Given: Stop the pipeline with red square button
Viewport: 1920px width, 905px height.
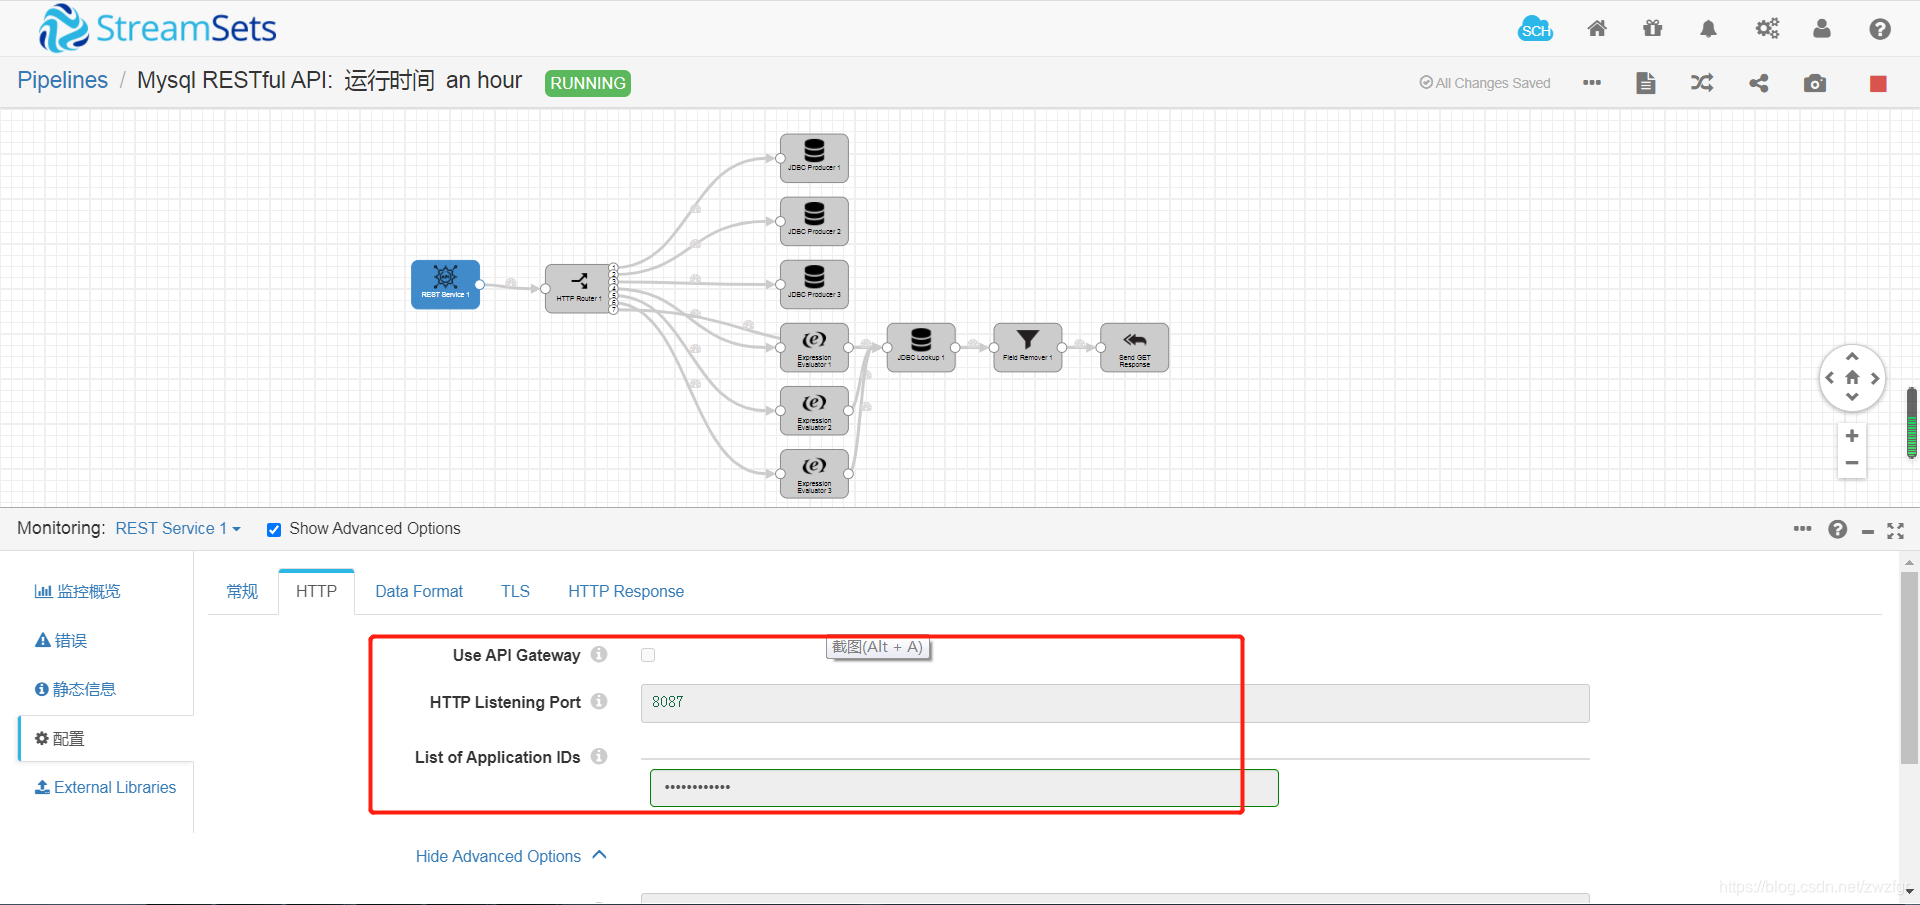Looking at the screenshot, I should tap(1878, 84).
